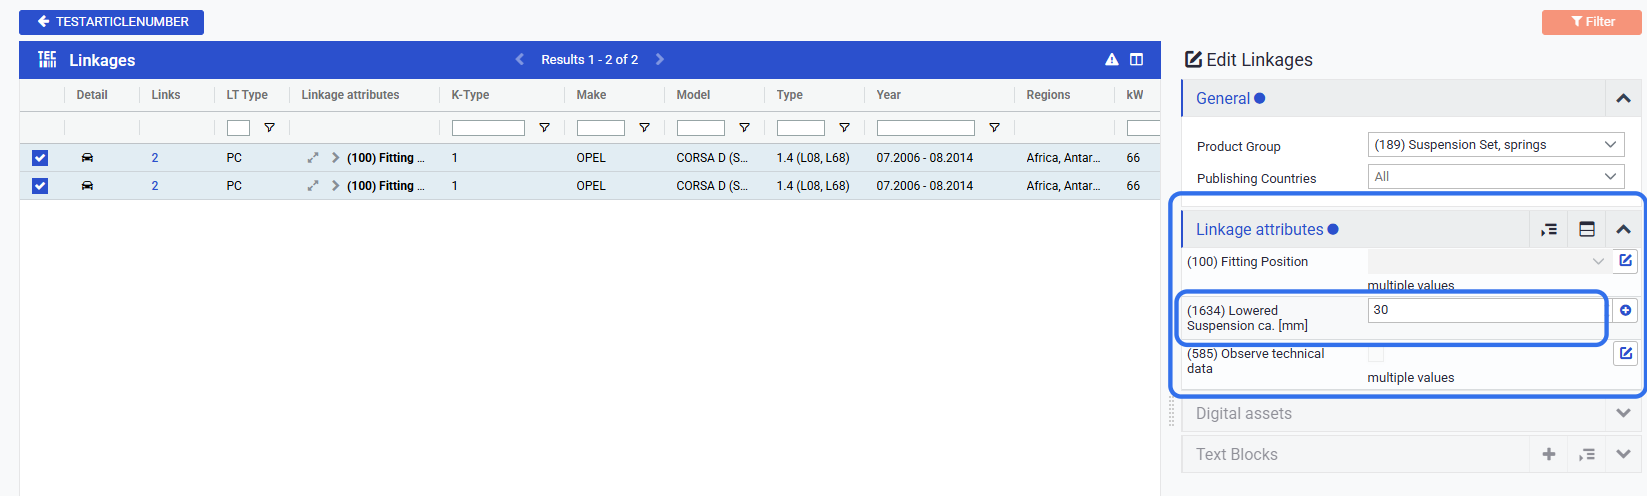
Task: Edit Observe technical data pencil icon
Action: (1625, 353)
